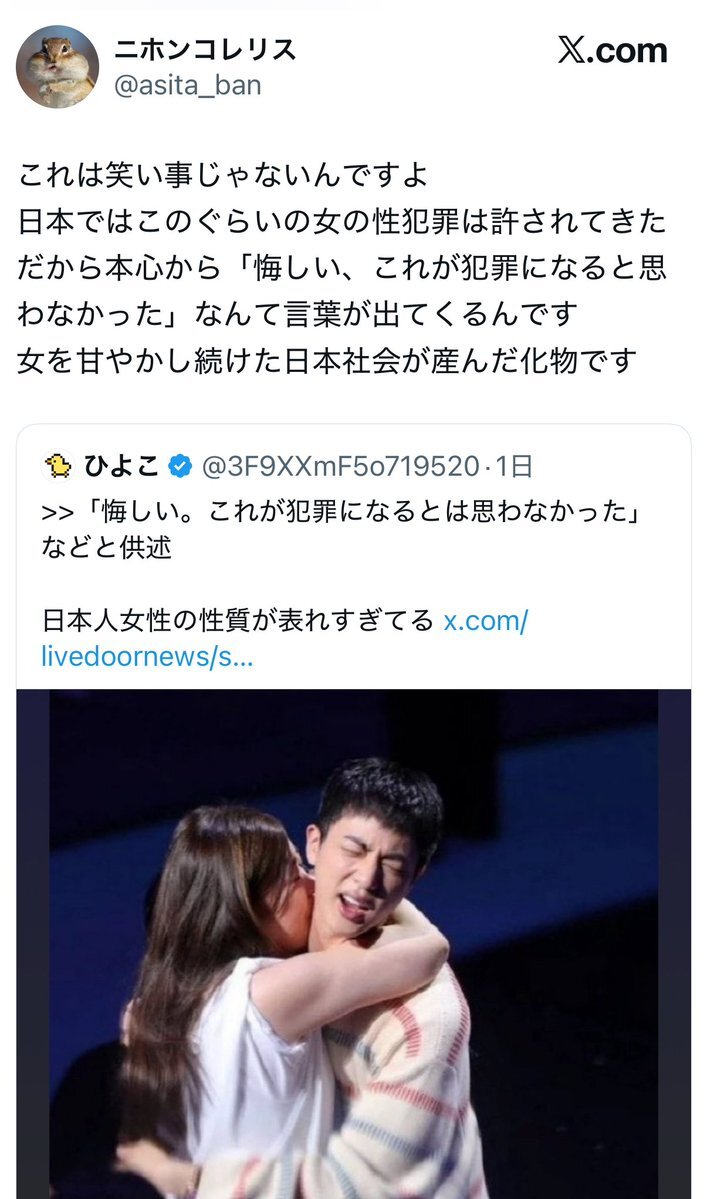The width and height of the screenshot is (707, 1199).
Task: Click the line 女を甘やかし続けた日本社会が産んだ化物です
Action: pyautogui.click(x=327, y=360)
